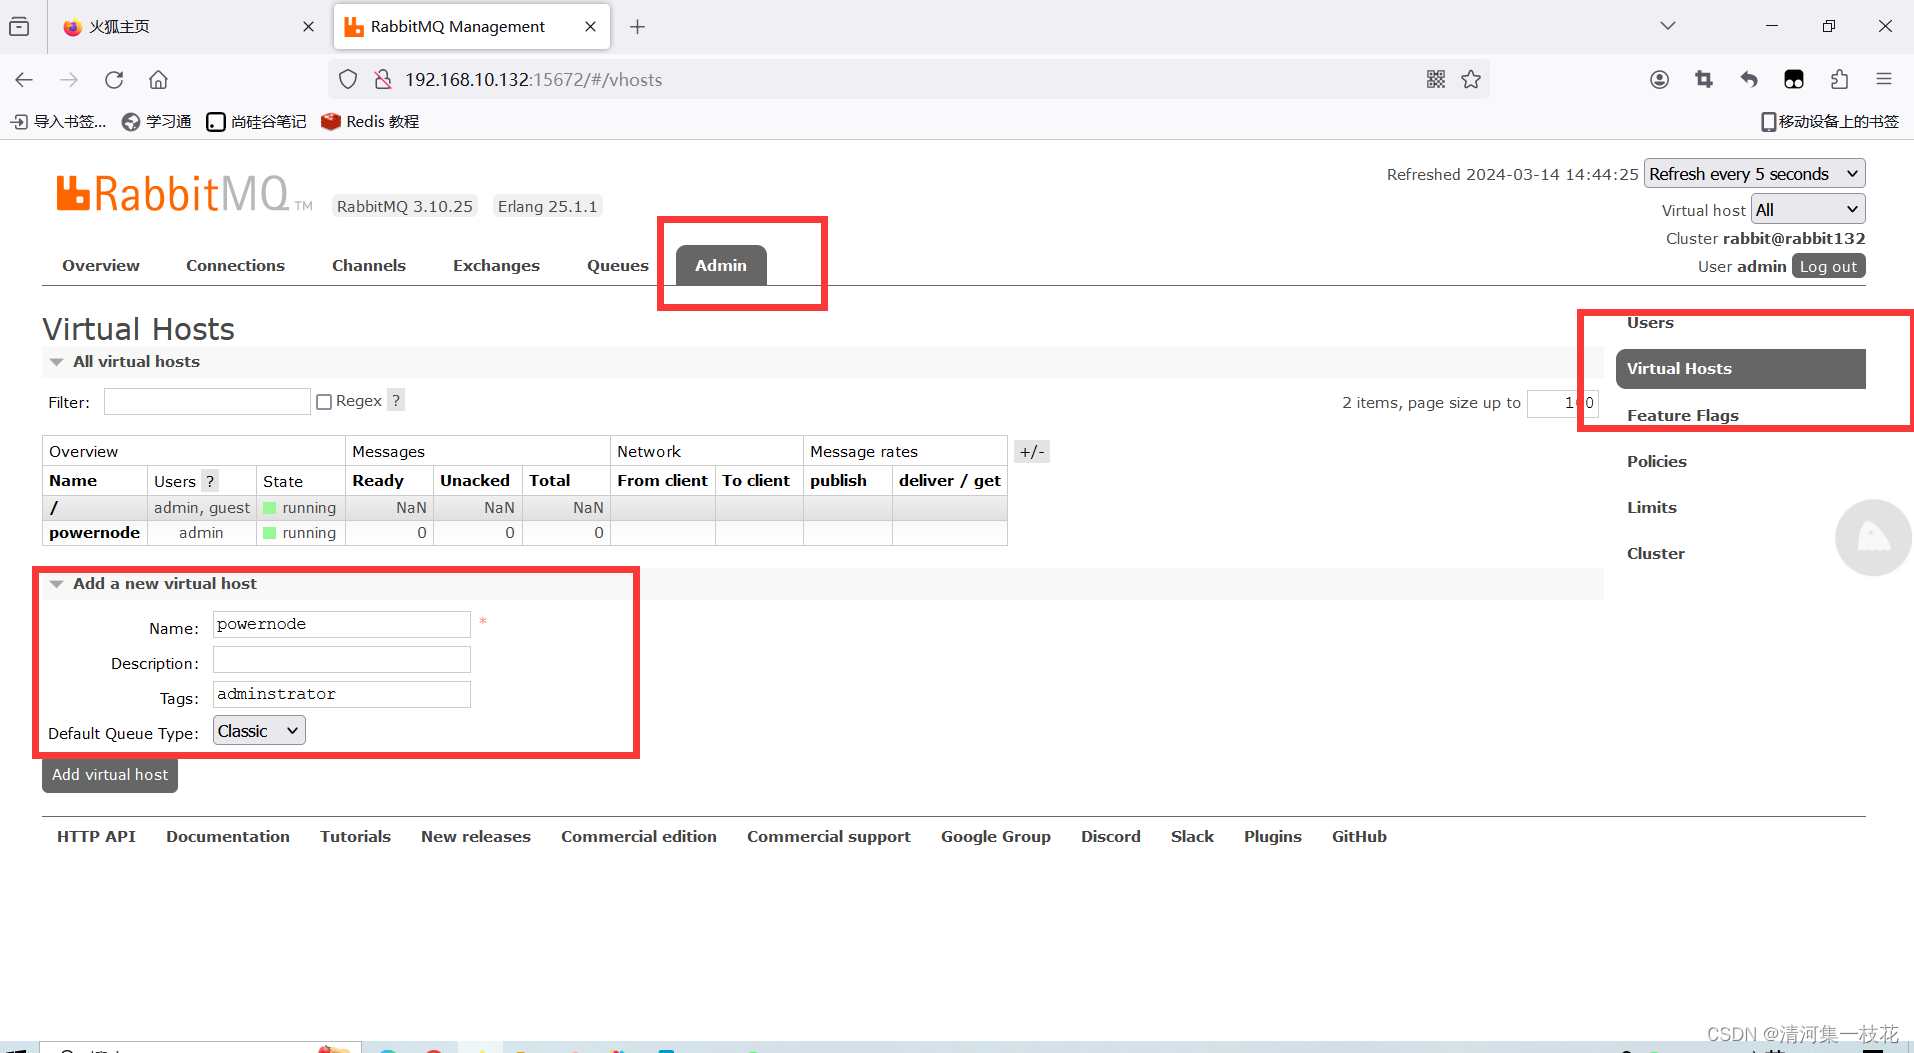Viewport: 1914px width, 1053px height.
Task: Open the Redis 教程 bookmark
Action: (x=370, y=122)
